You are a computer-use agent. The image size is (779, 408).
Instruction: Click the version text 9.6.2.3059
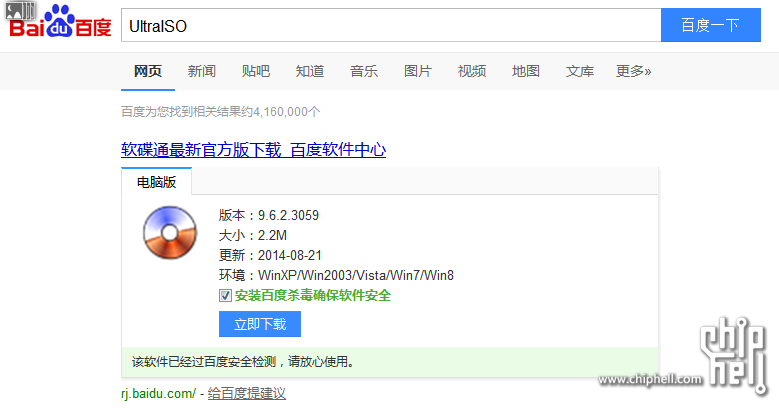[x=288, y=215]
